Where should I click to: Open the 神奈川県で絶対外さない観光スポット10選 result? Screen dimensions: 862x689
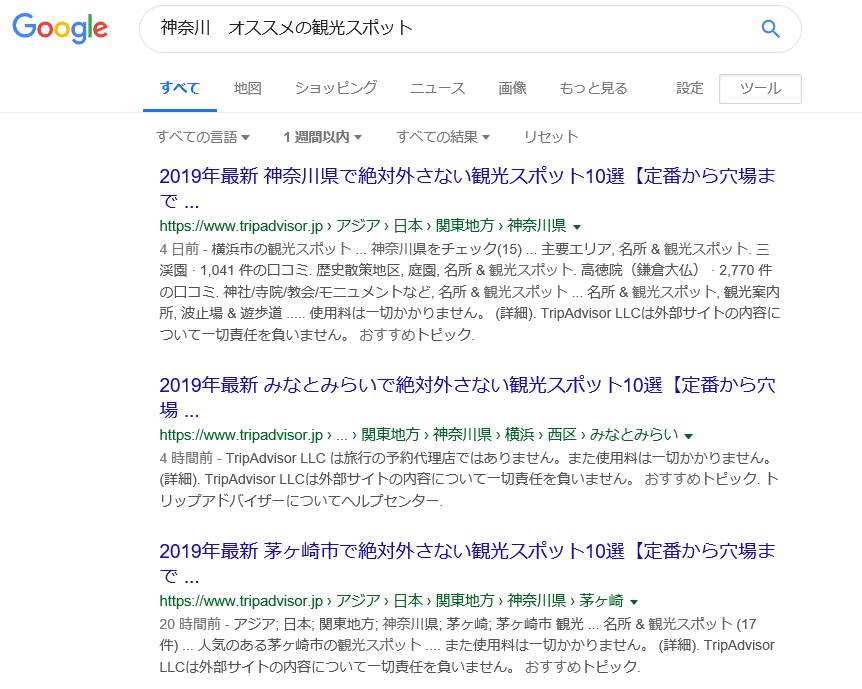[467, 188]
